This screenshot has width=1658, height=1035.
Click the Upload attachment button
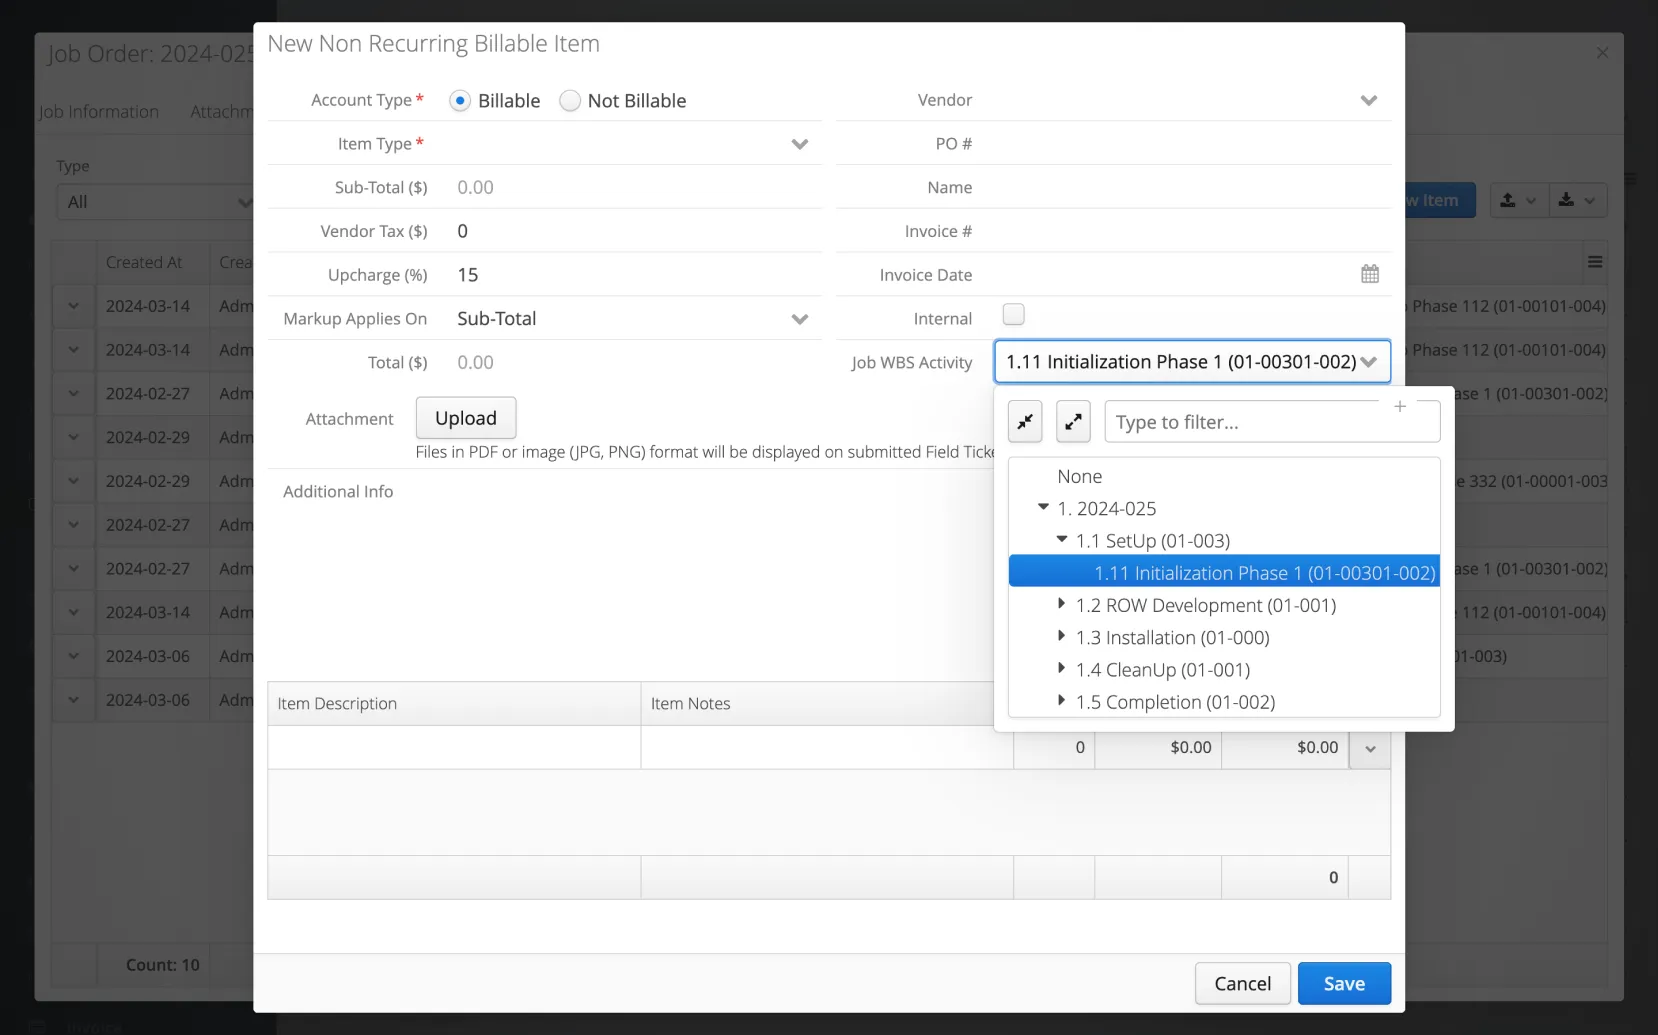pyautogui.click(x=466, y=418)
